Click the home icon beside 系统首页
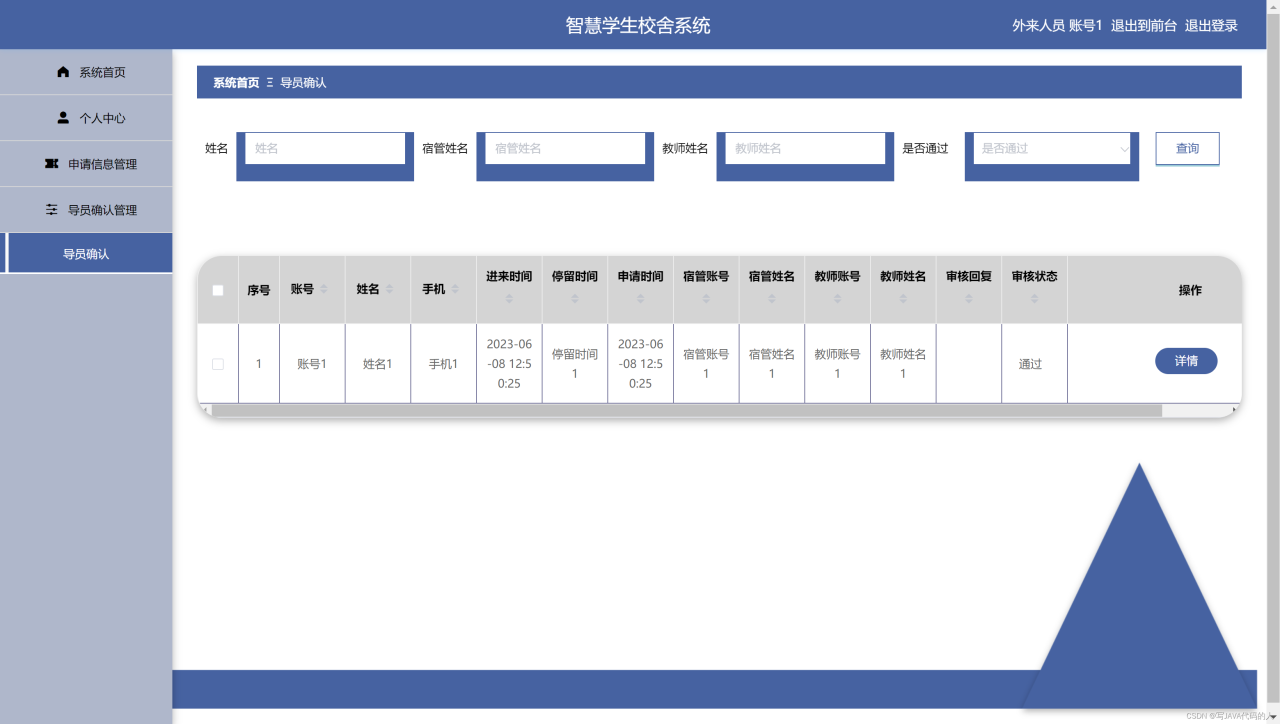1280x724 pixels. (64, 72)
